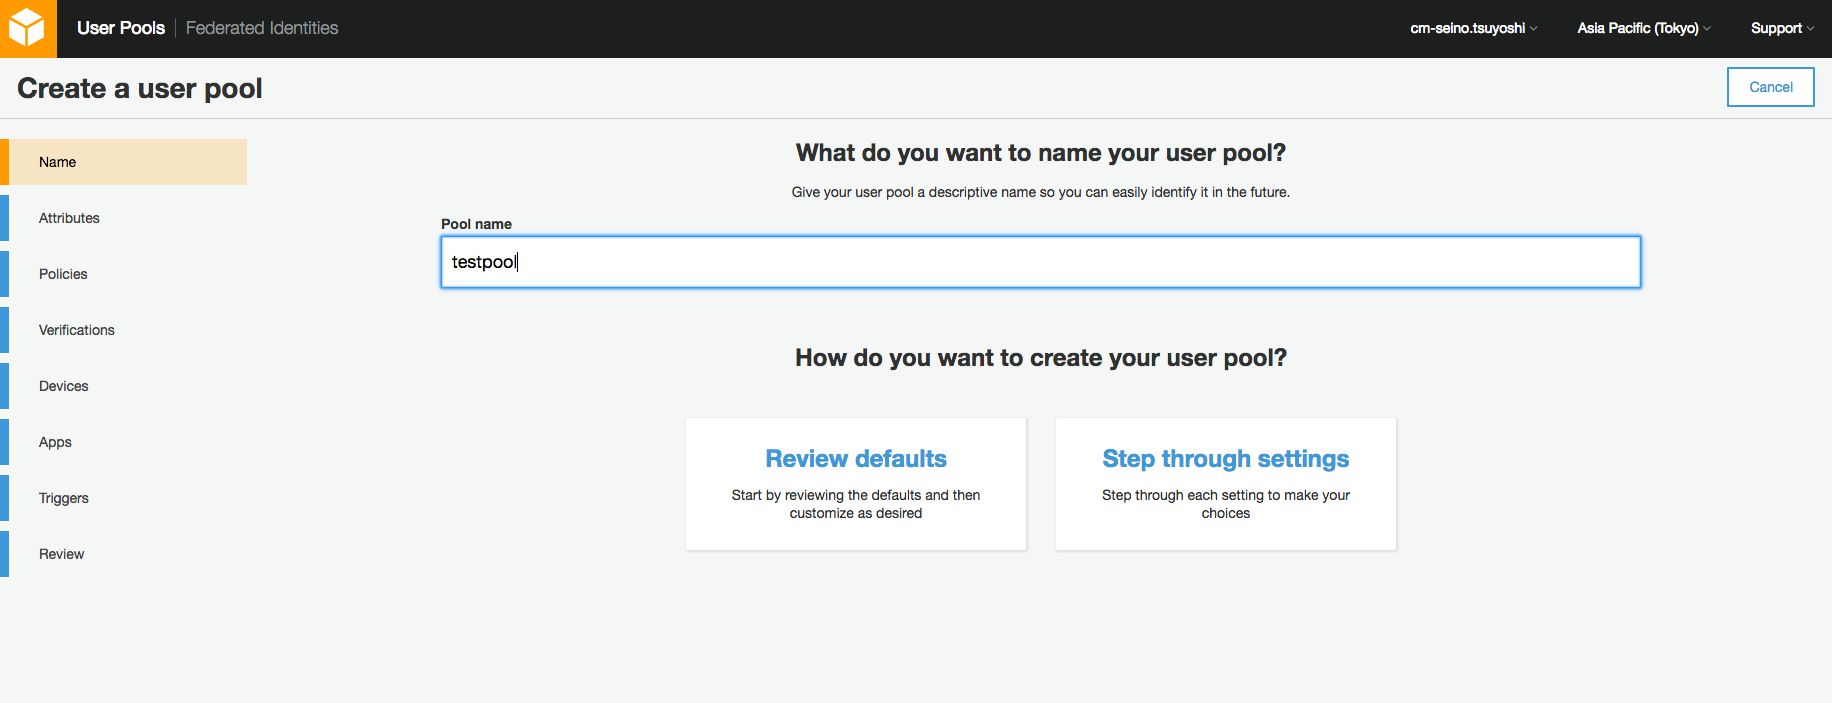
Task: Open the Asia Pacific (Tokyo) region dropdown
Action: pyautogui.click(x=1643, y=28)
